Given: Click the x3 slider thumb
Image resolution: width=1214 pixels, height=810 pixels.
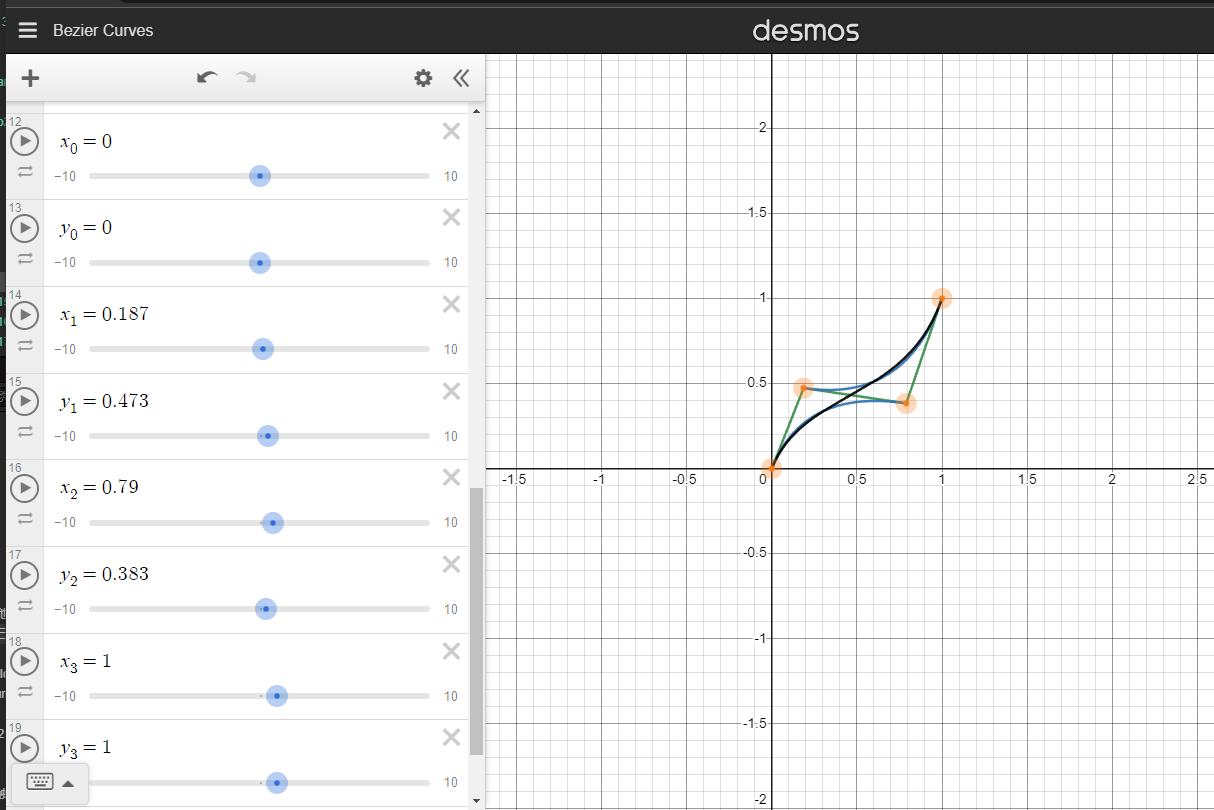Looking at the screenshot, I should click(x=277, y=696).
